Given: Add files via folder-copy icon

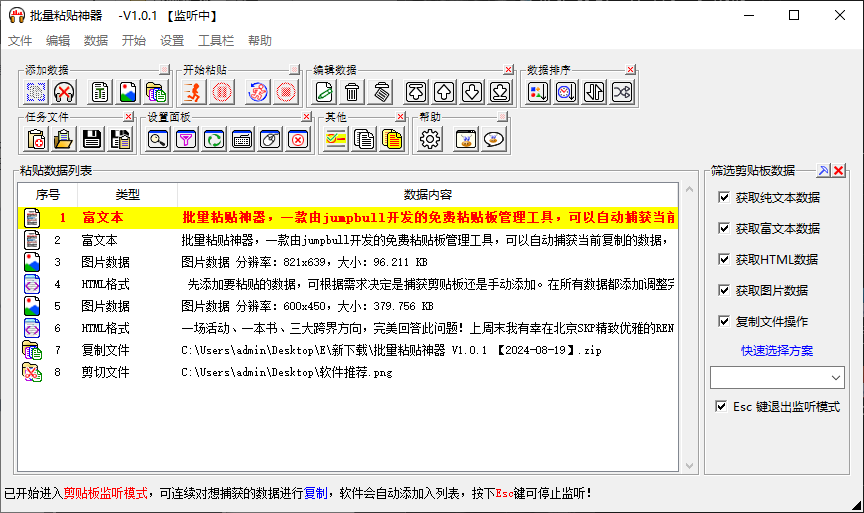Looking at the screenshot, I should 156,92.
